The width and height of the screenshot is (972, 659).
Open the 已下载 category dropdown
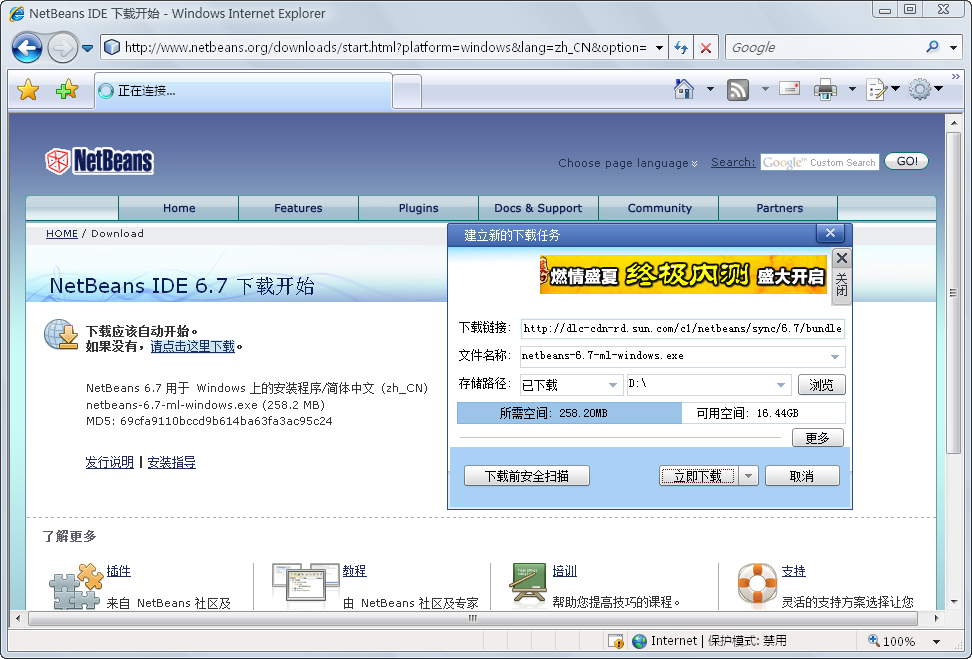pos(612,385)
